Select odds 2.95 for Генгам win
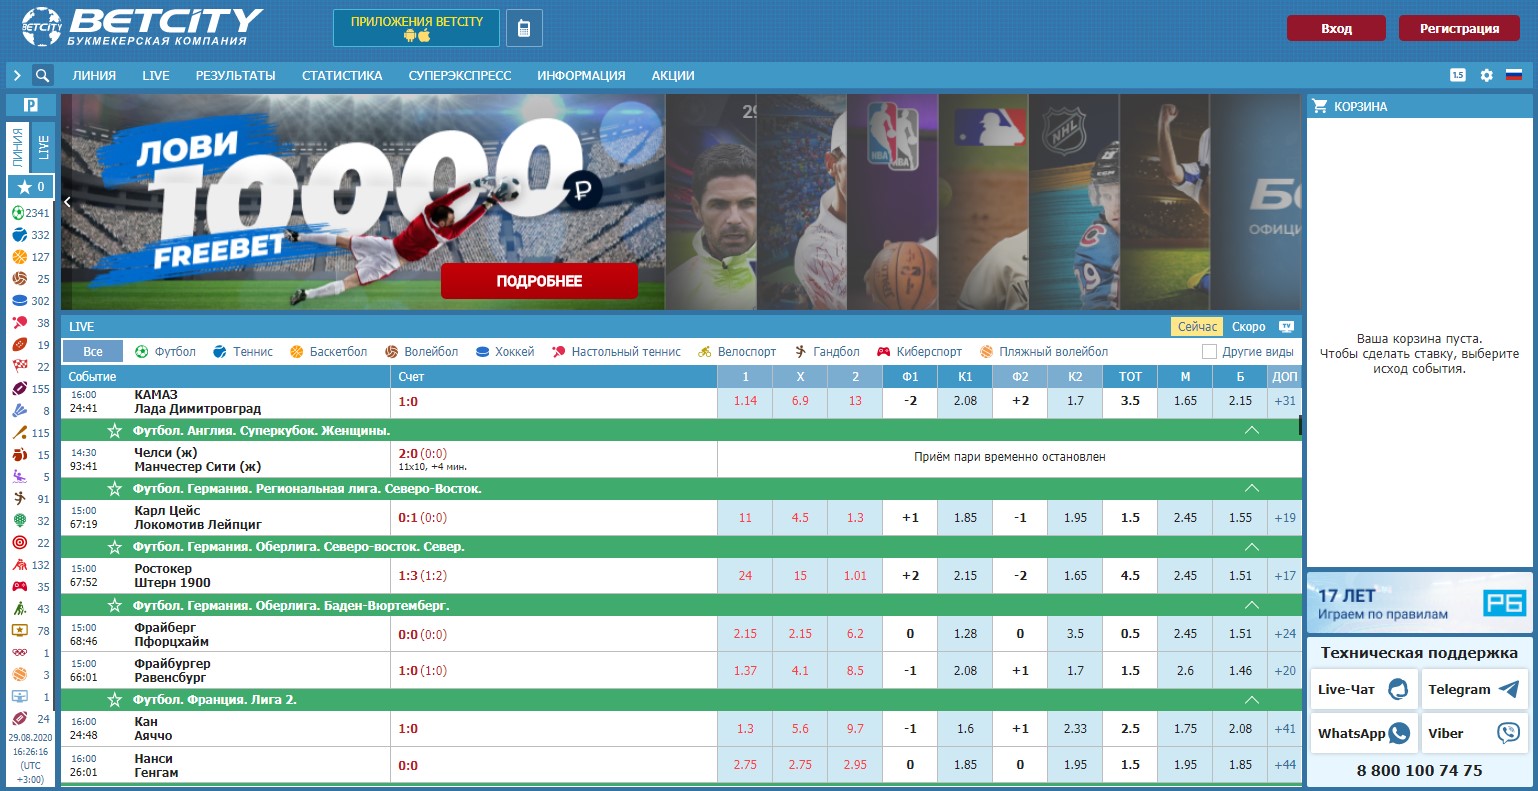Screen dimensions: 1538x791 pyautogui.click(x=855, y=765)
